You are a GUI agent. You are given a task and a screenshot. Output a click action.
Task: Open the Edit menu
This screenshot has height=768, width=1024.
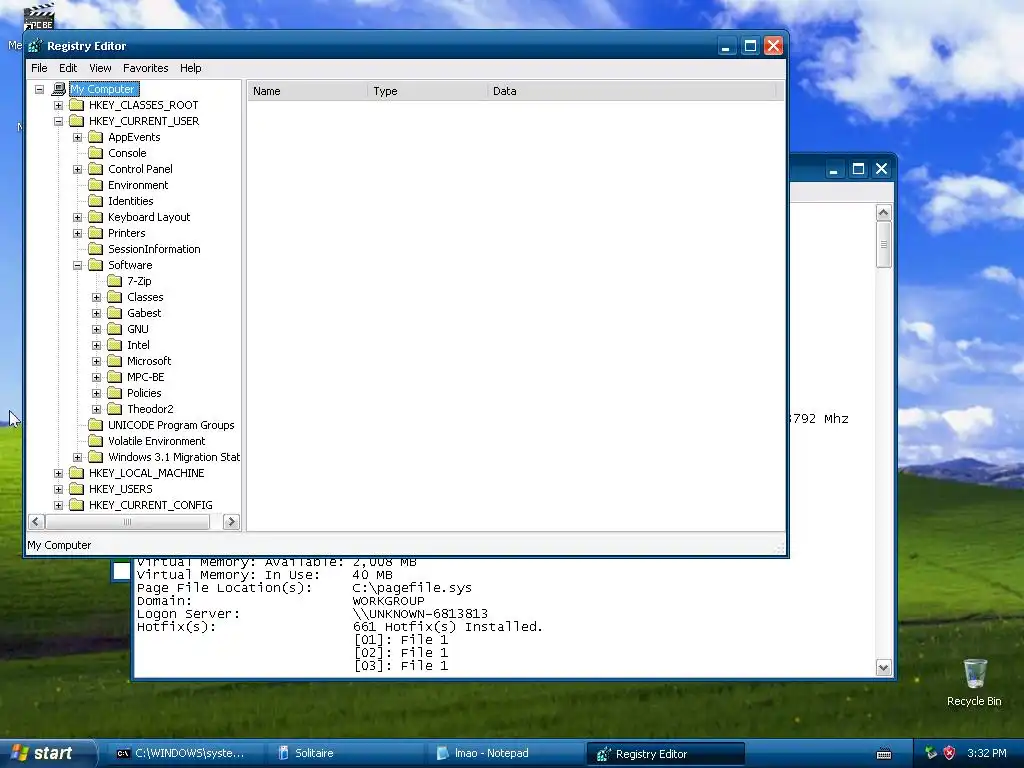coord(68,68)
